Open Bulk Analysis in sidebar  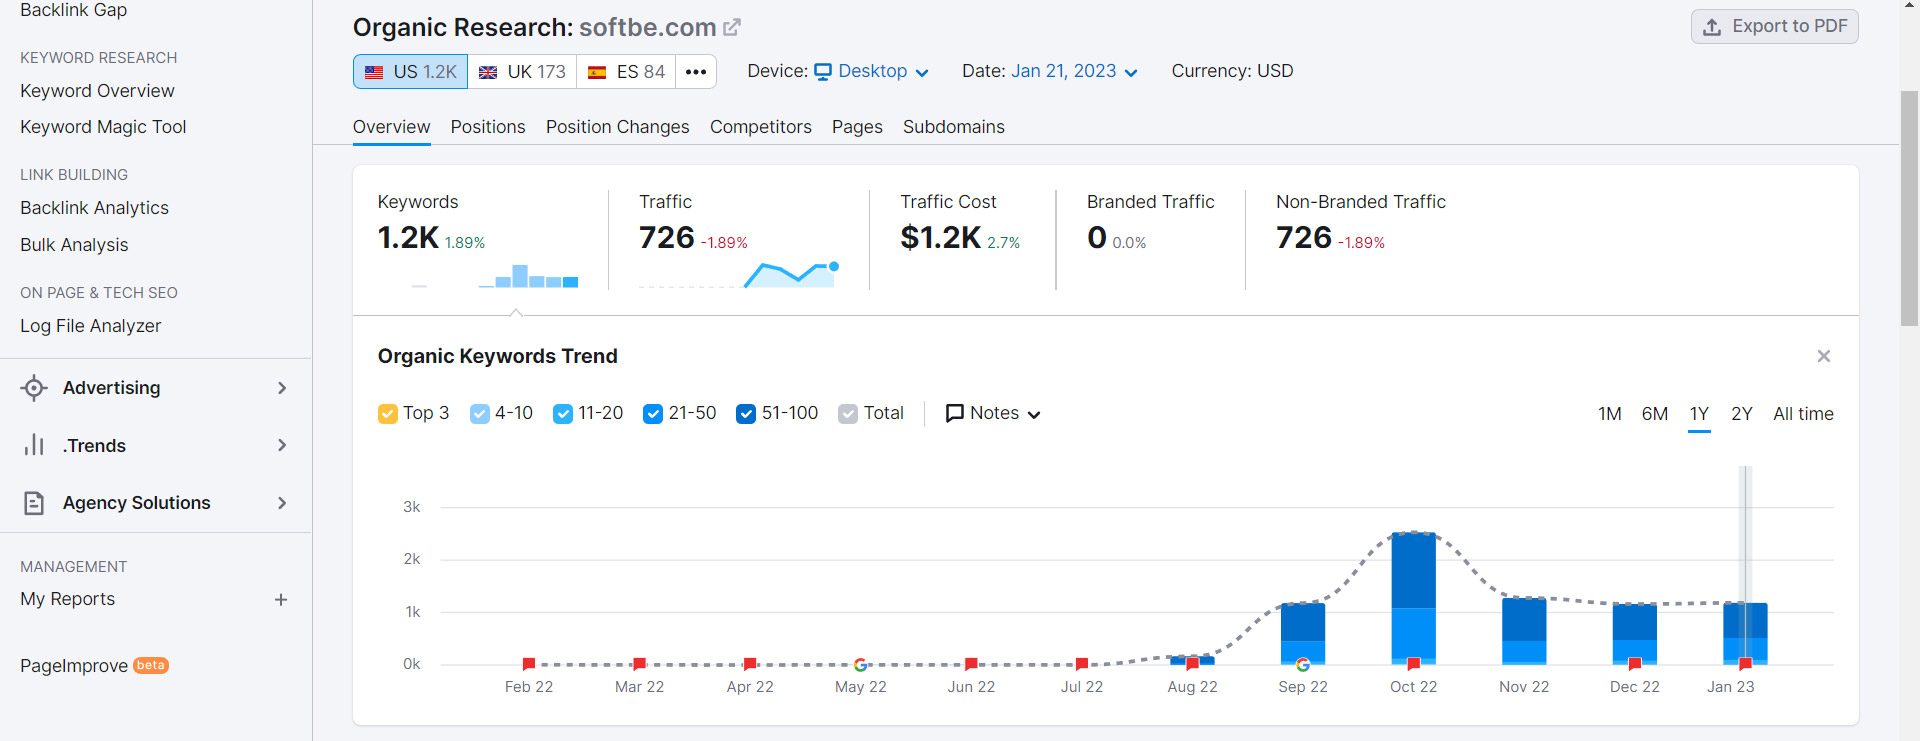tap(74, 245)
